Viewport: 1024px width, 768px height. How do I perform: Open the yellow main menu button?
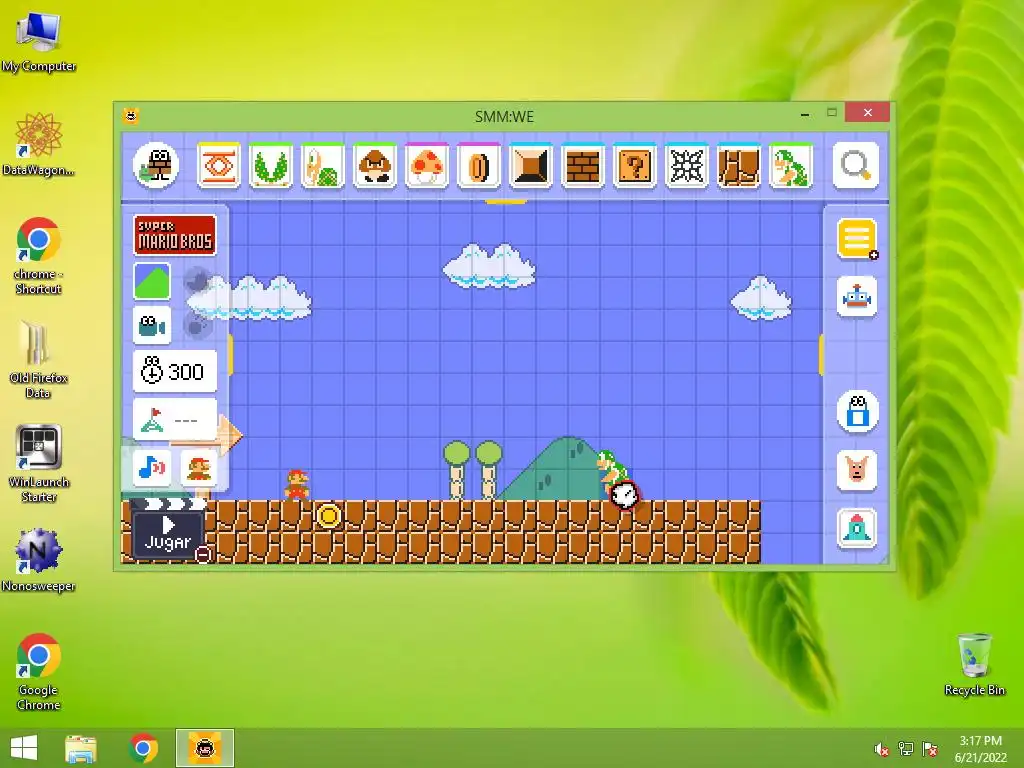pyautogui.click(x=856, y=238)
